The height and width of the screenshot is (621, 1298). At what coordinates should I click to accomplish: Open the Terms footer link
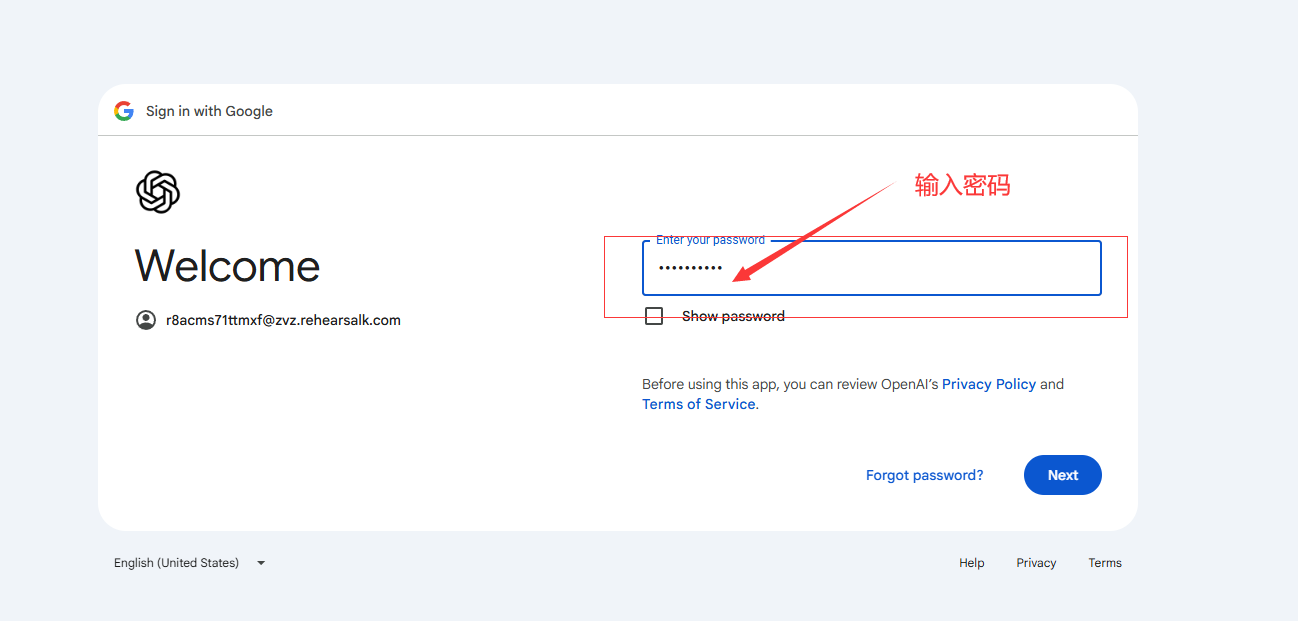coord(1105,563)
